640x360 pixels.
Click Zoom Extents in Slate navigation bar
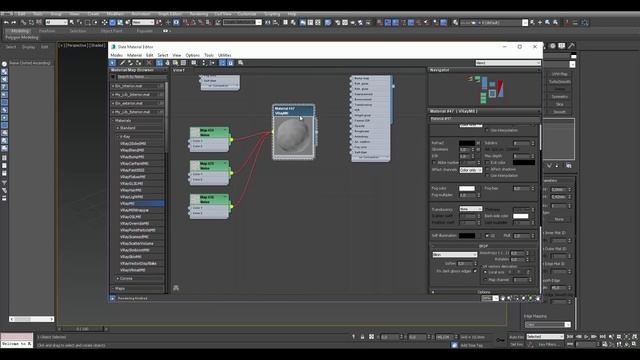[x=524, y=298]
